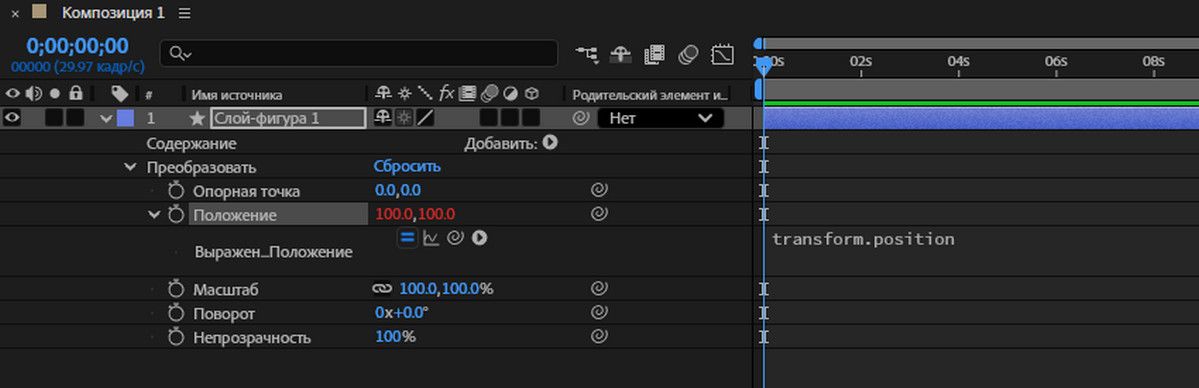Toggle continuously rasterize switch on Слой-фигура 1

click(x=403, y=118)
